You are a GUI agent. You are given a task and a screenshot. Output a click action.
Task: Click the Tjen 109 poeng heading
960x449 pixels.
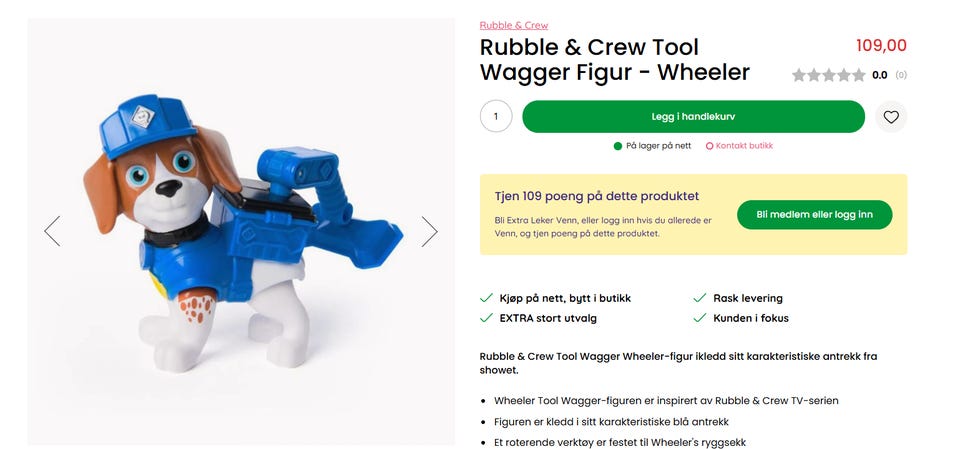597,196
